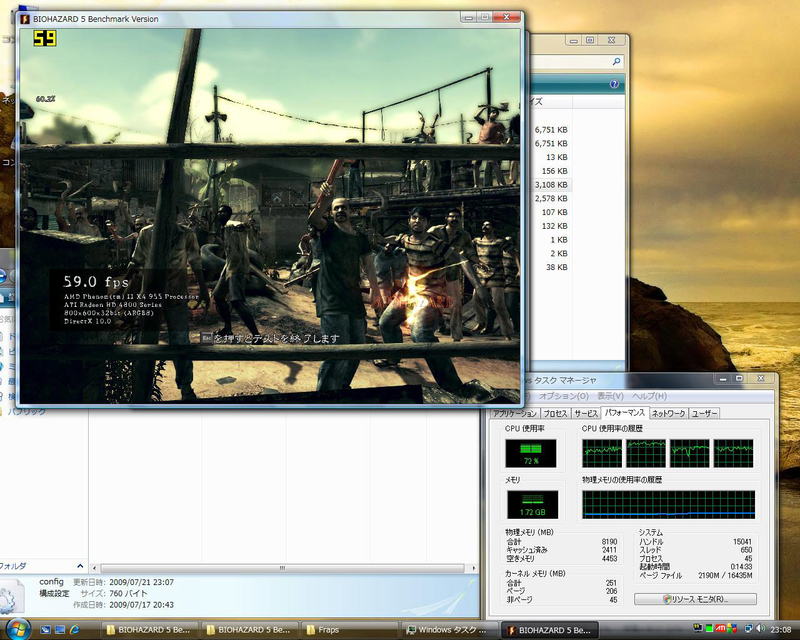Screen dimensions: 800x640
Task: Click the Windows Security shield tray icon
Action: point(732,628)
